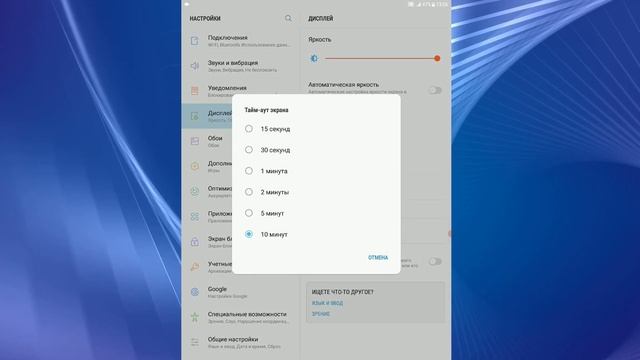Open Звуки и вибрация settings entry

[241, 66]
